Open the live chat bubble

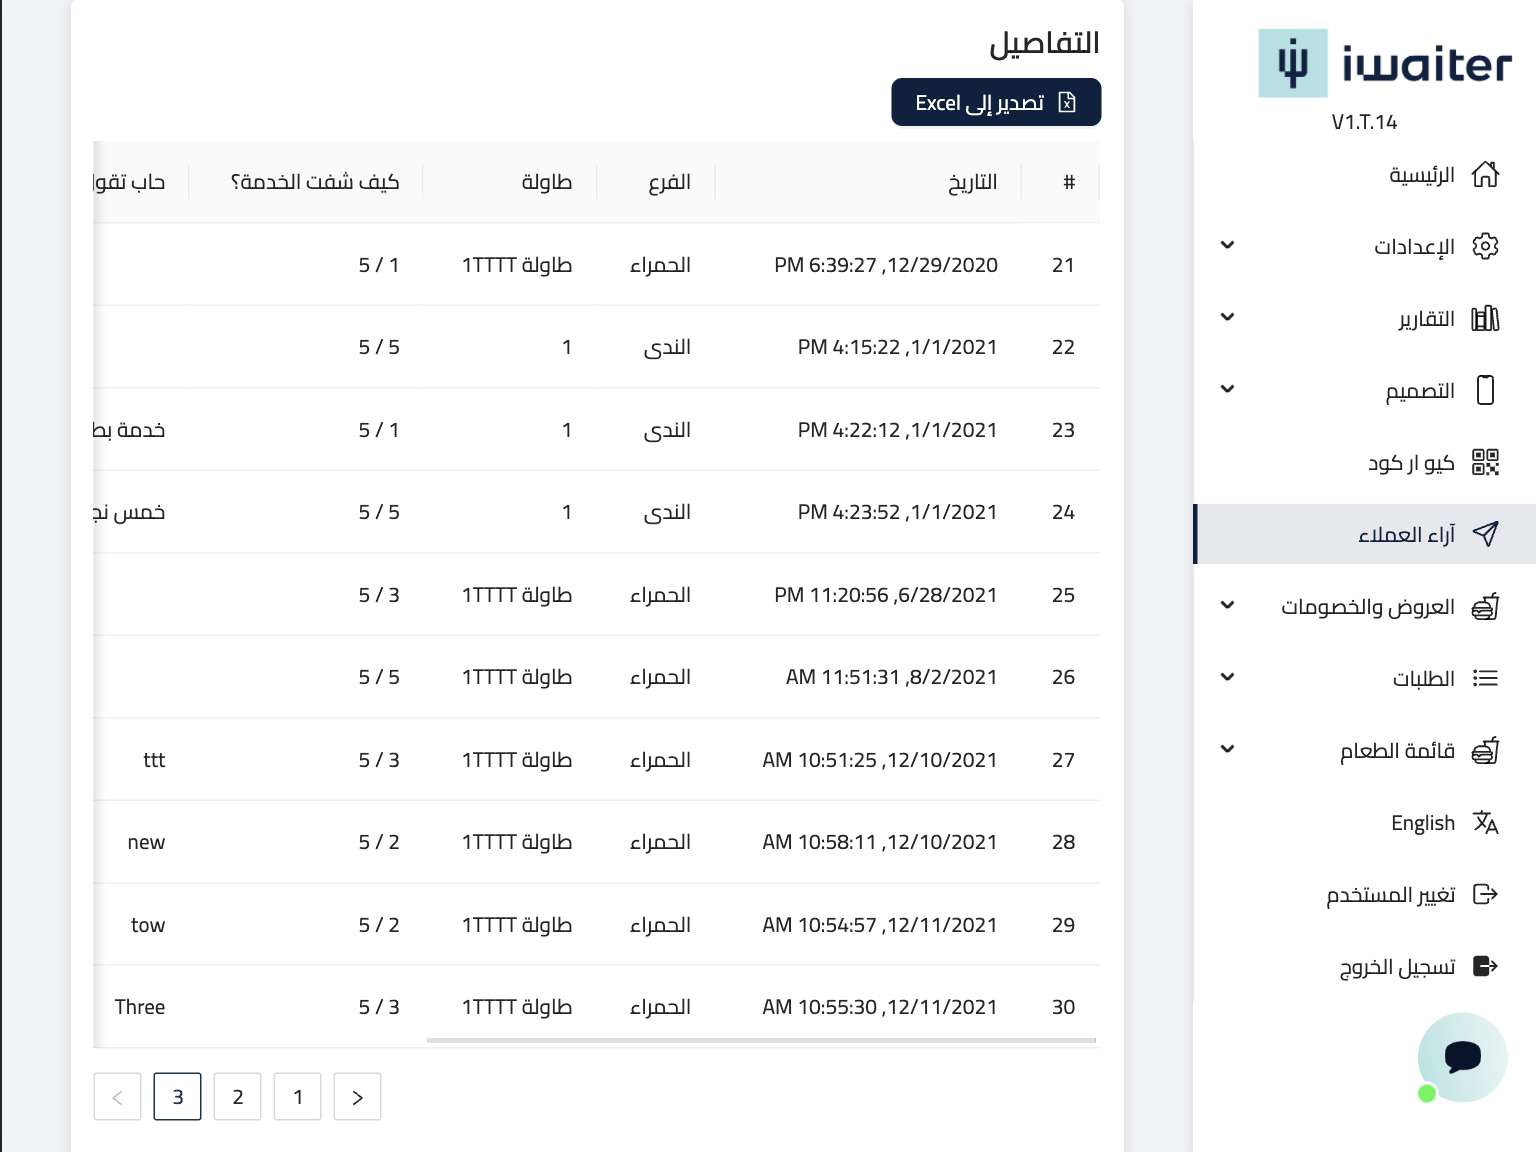pyautogui.click(x=1462, y=1057)
